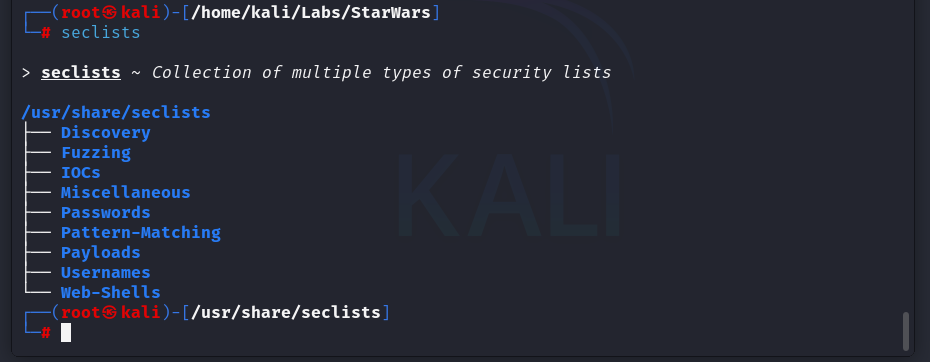Select the Fuzzing folder entry
The image size is (930, 362).
pyautogui.click(x=95, y=153)
